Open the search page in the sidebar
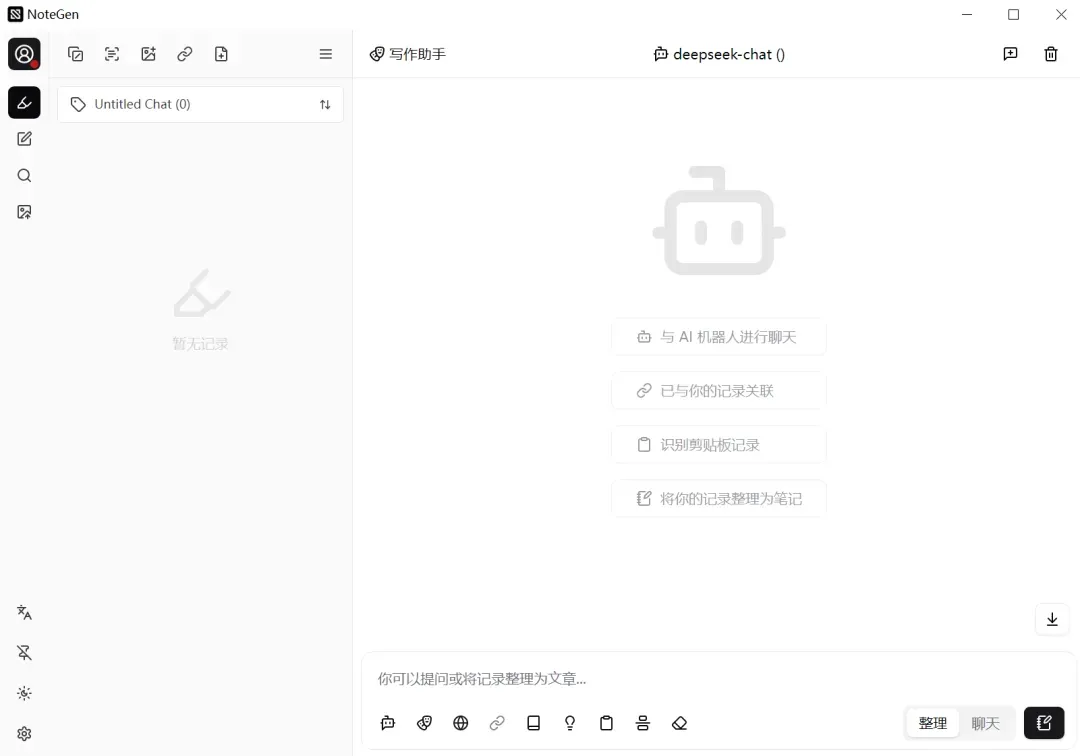Viewport: 1080px width, 756px height. click(x=24, y=176)
